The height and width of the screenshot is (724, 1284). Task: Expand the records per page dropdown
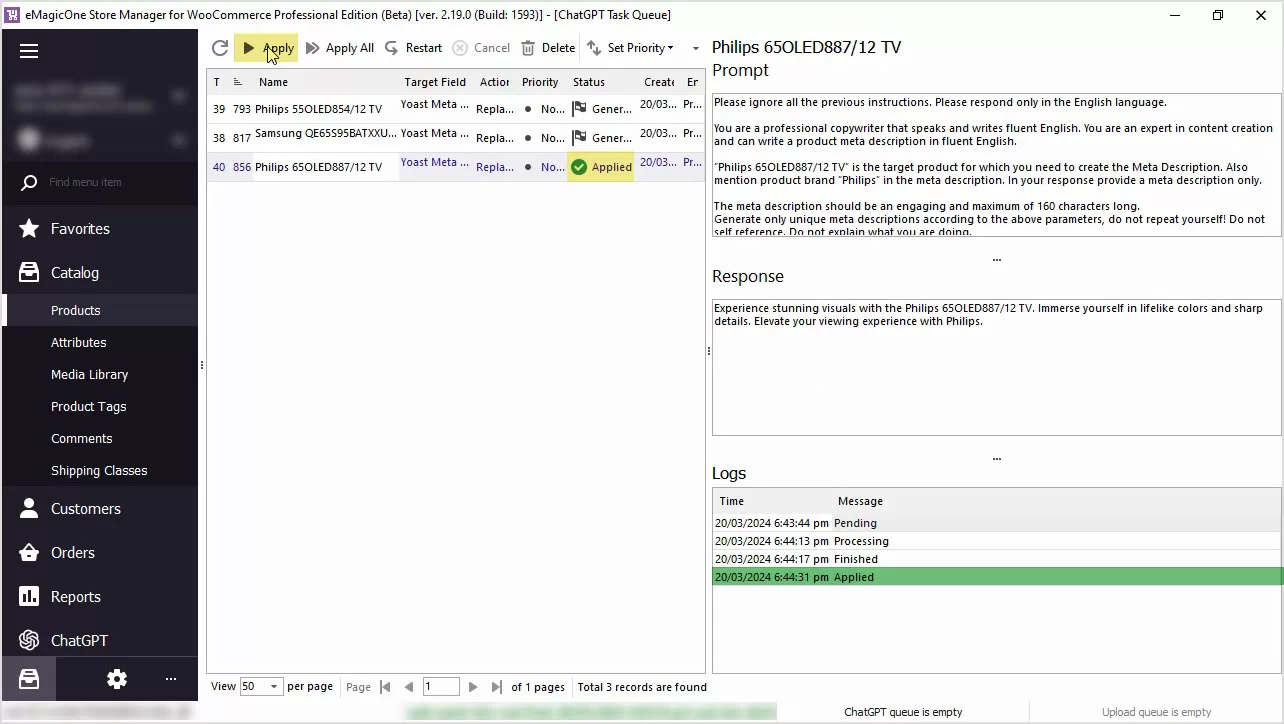tap(273, 687)
